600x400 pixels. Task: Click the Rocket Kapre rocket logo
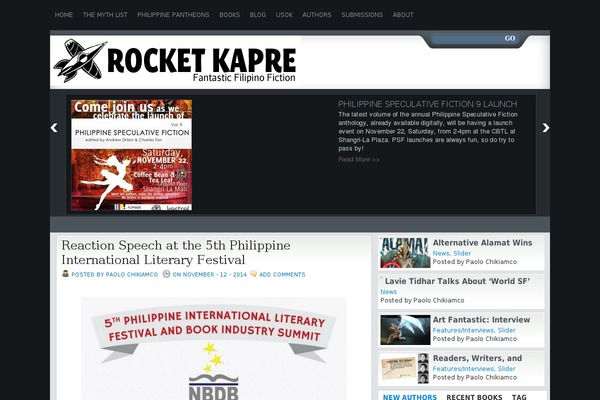tap(80, 60)
